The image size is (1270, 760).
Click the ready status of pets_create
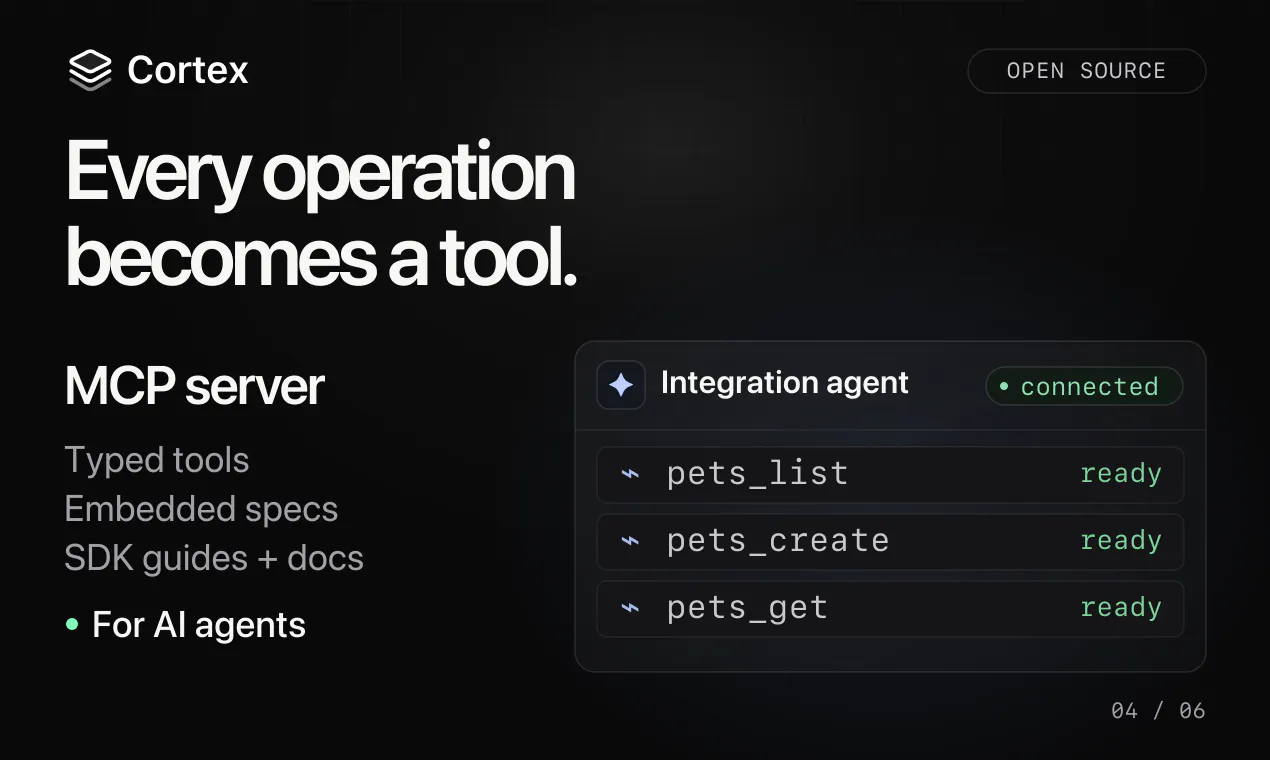click(1121, 541)
